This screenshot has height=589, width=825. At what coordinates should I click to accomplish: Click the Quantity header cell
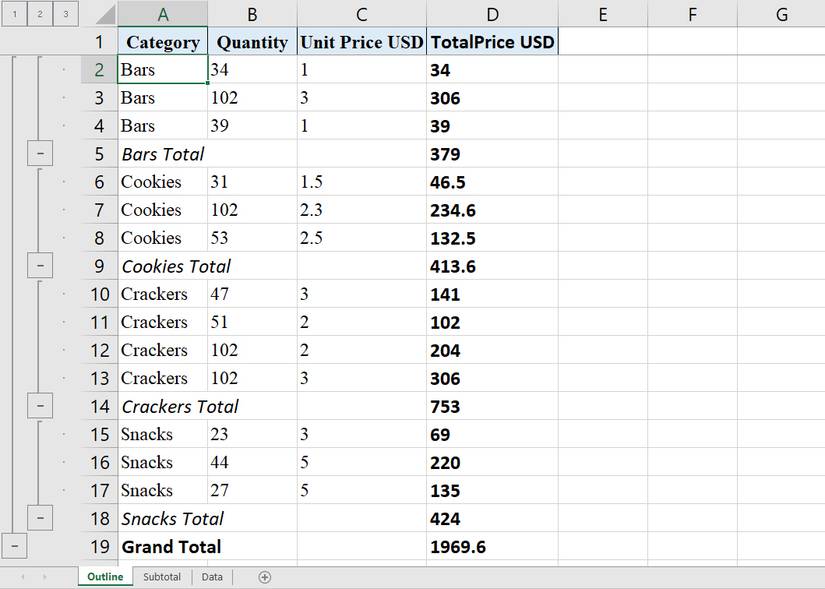coord(253,42)
